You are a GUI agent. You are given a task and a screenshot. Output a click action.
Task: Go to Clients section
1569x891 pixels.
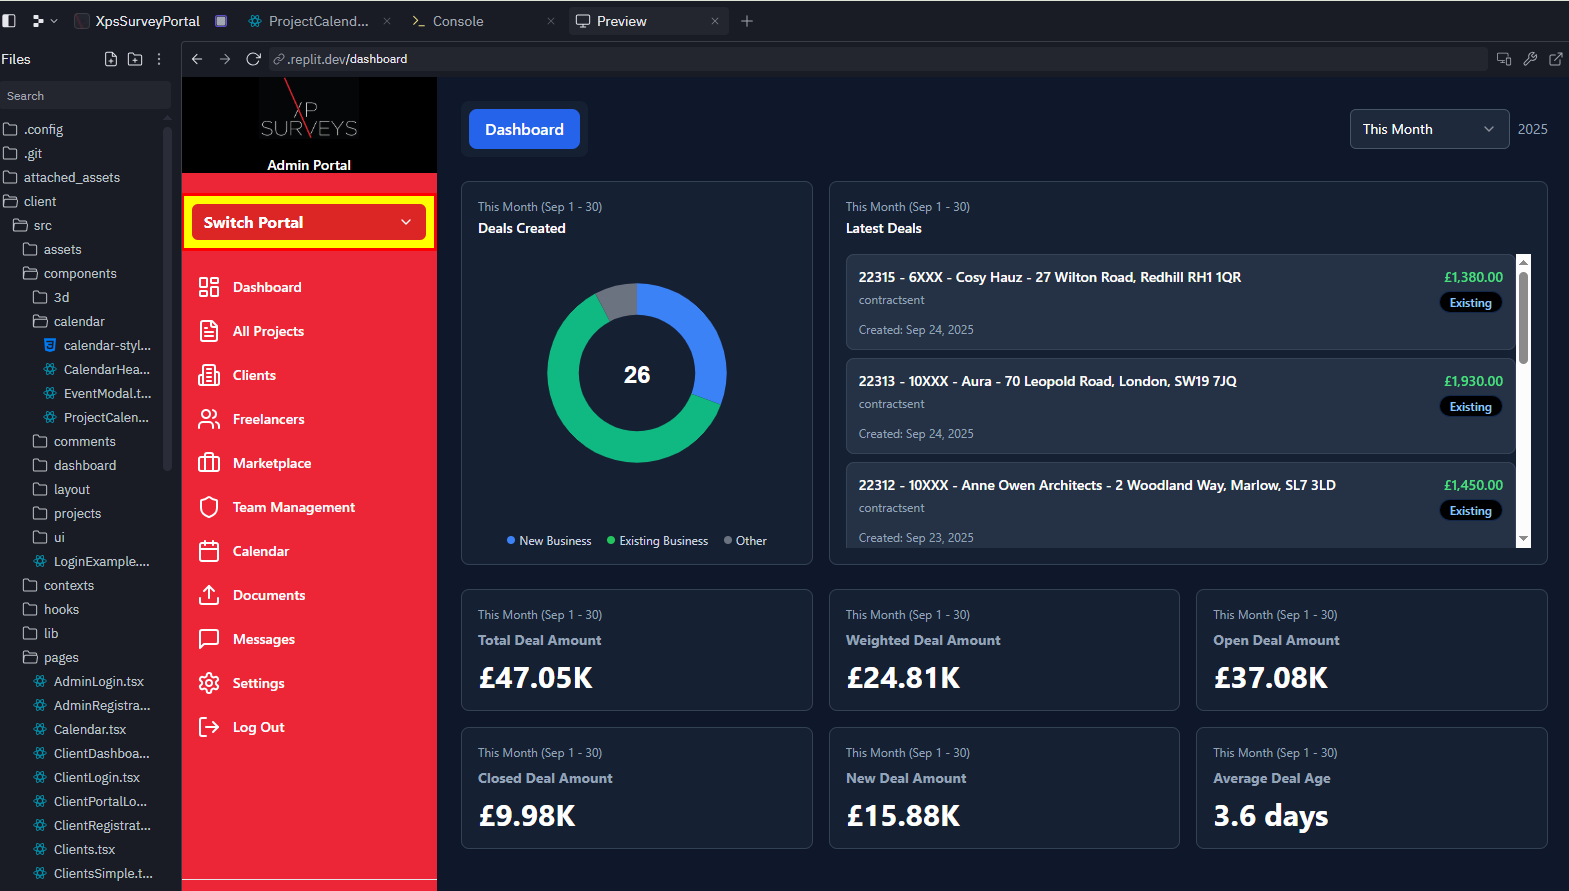tap(254, 375)
